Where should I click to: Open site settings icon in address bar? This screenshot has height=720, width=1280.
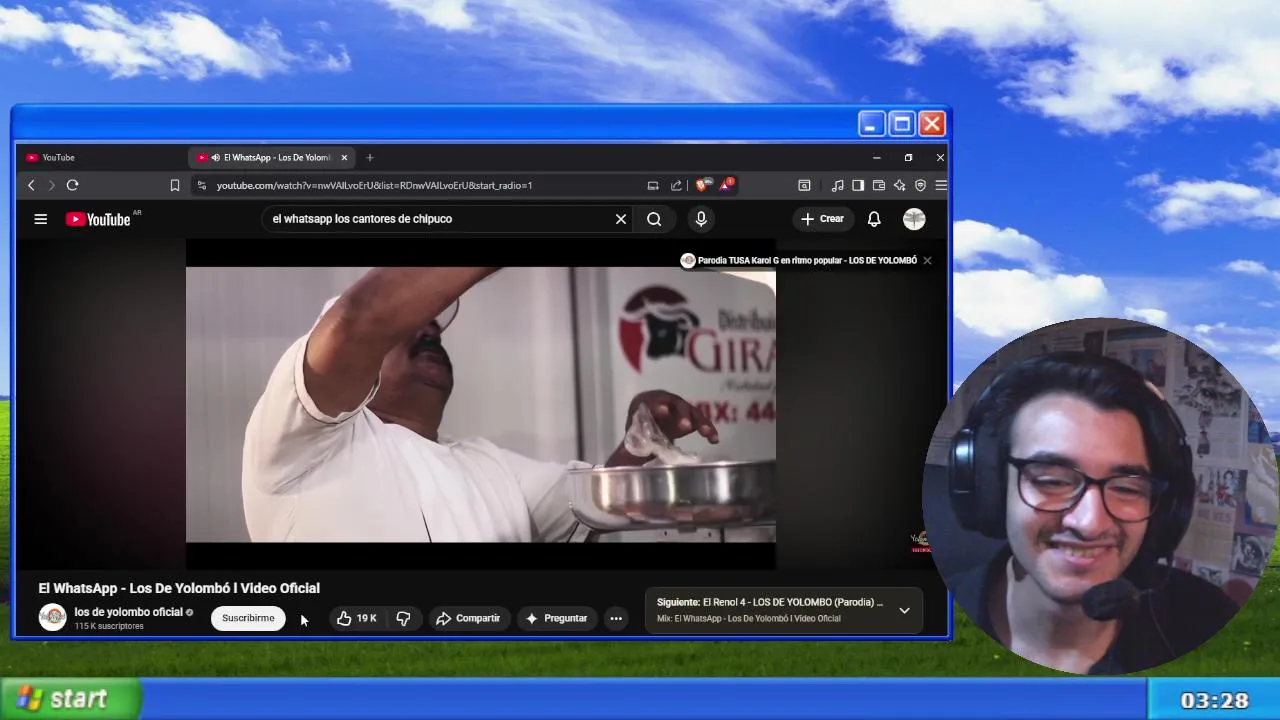202,185
